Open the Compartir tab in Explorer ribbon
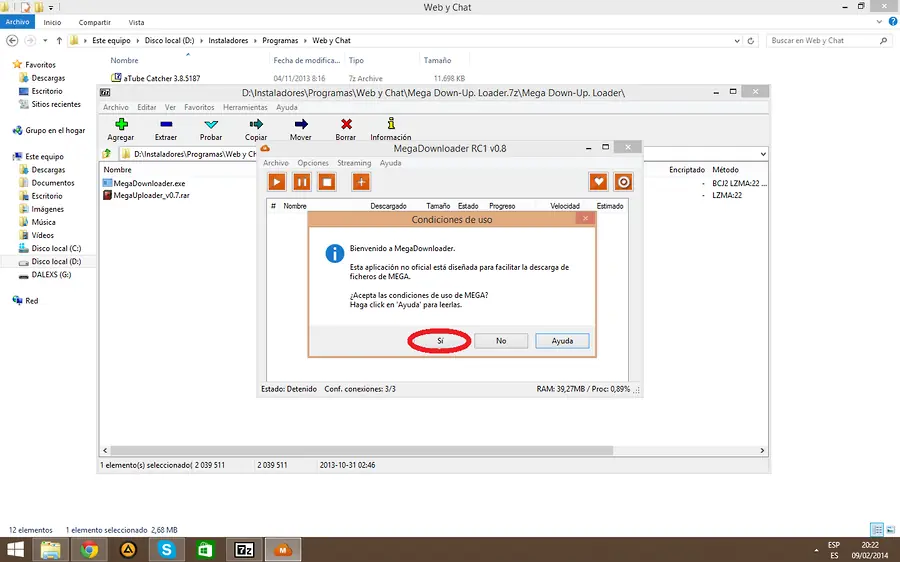Image resolution: width=900 pixels, height=562 pixels. [95, 22]
